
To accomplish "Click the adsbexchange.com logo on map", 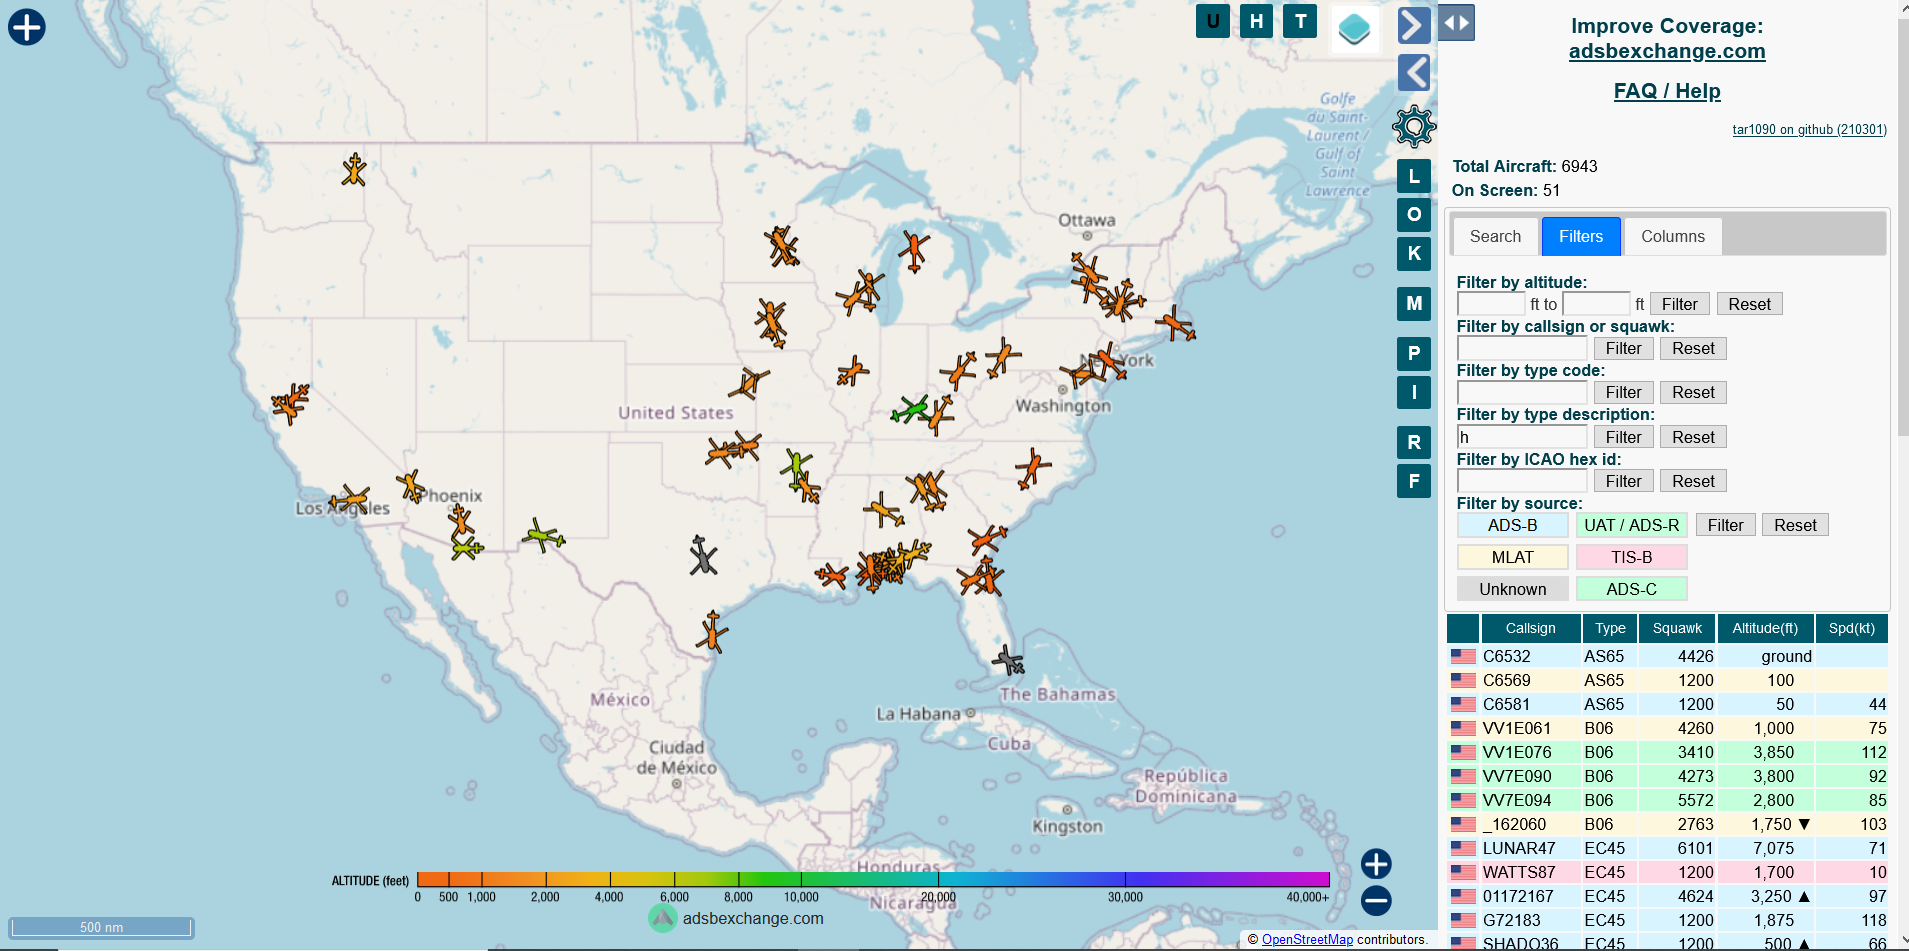I will 736,918.
